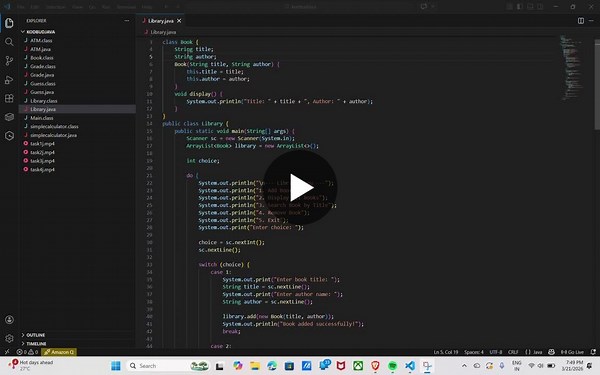Open Explorer views and more actions ellipsis
Viewport: 600px width, 375px height.
(x=127, y=21)
